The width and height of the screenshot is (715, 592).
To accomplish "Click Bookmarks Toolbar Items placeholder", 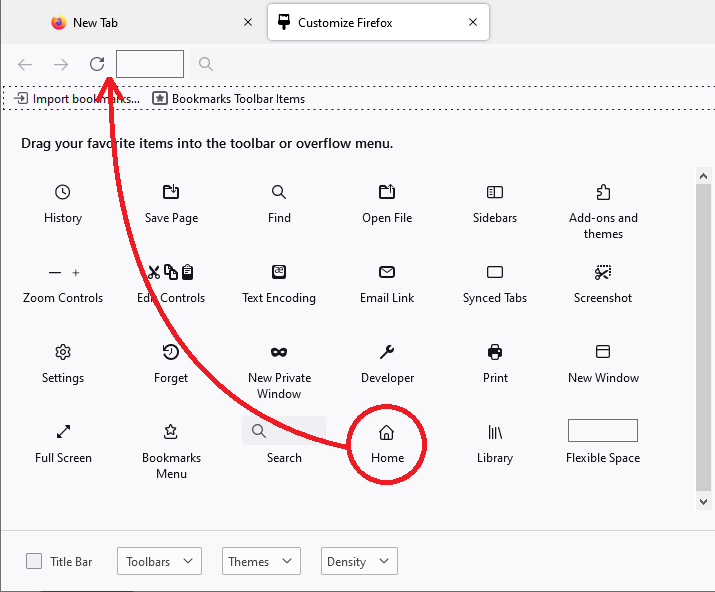I will [228, 99].
